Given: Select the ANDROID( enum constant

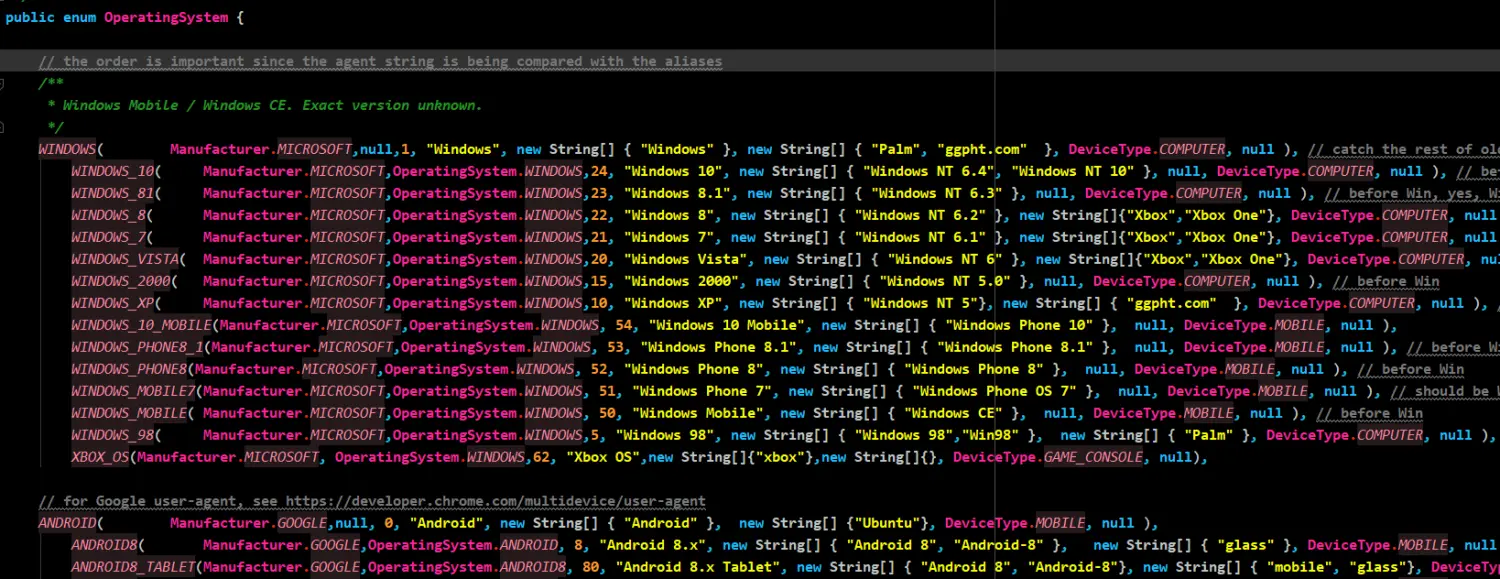Looking at the screenshot, I should pyautogui.click(x=67, y=523).
